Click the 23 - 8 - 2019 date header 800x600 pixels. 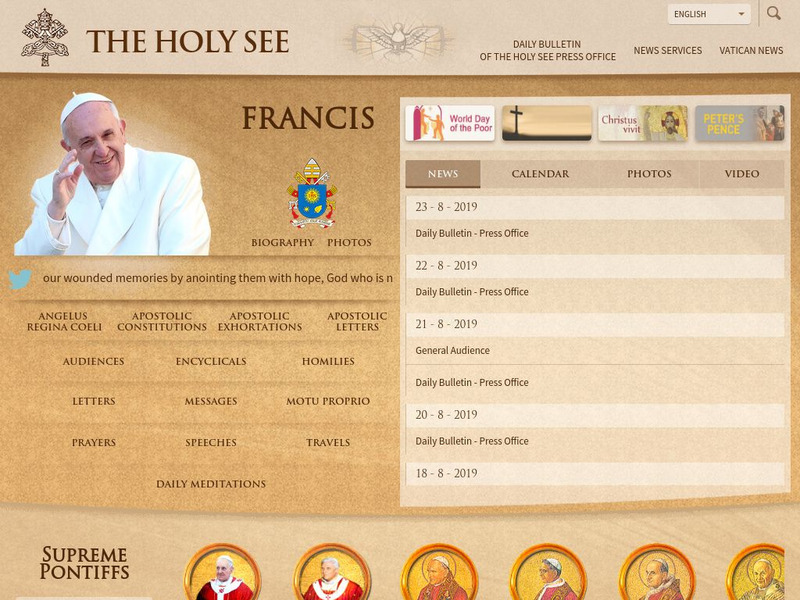point(595,207)
